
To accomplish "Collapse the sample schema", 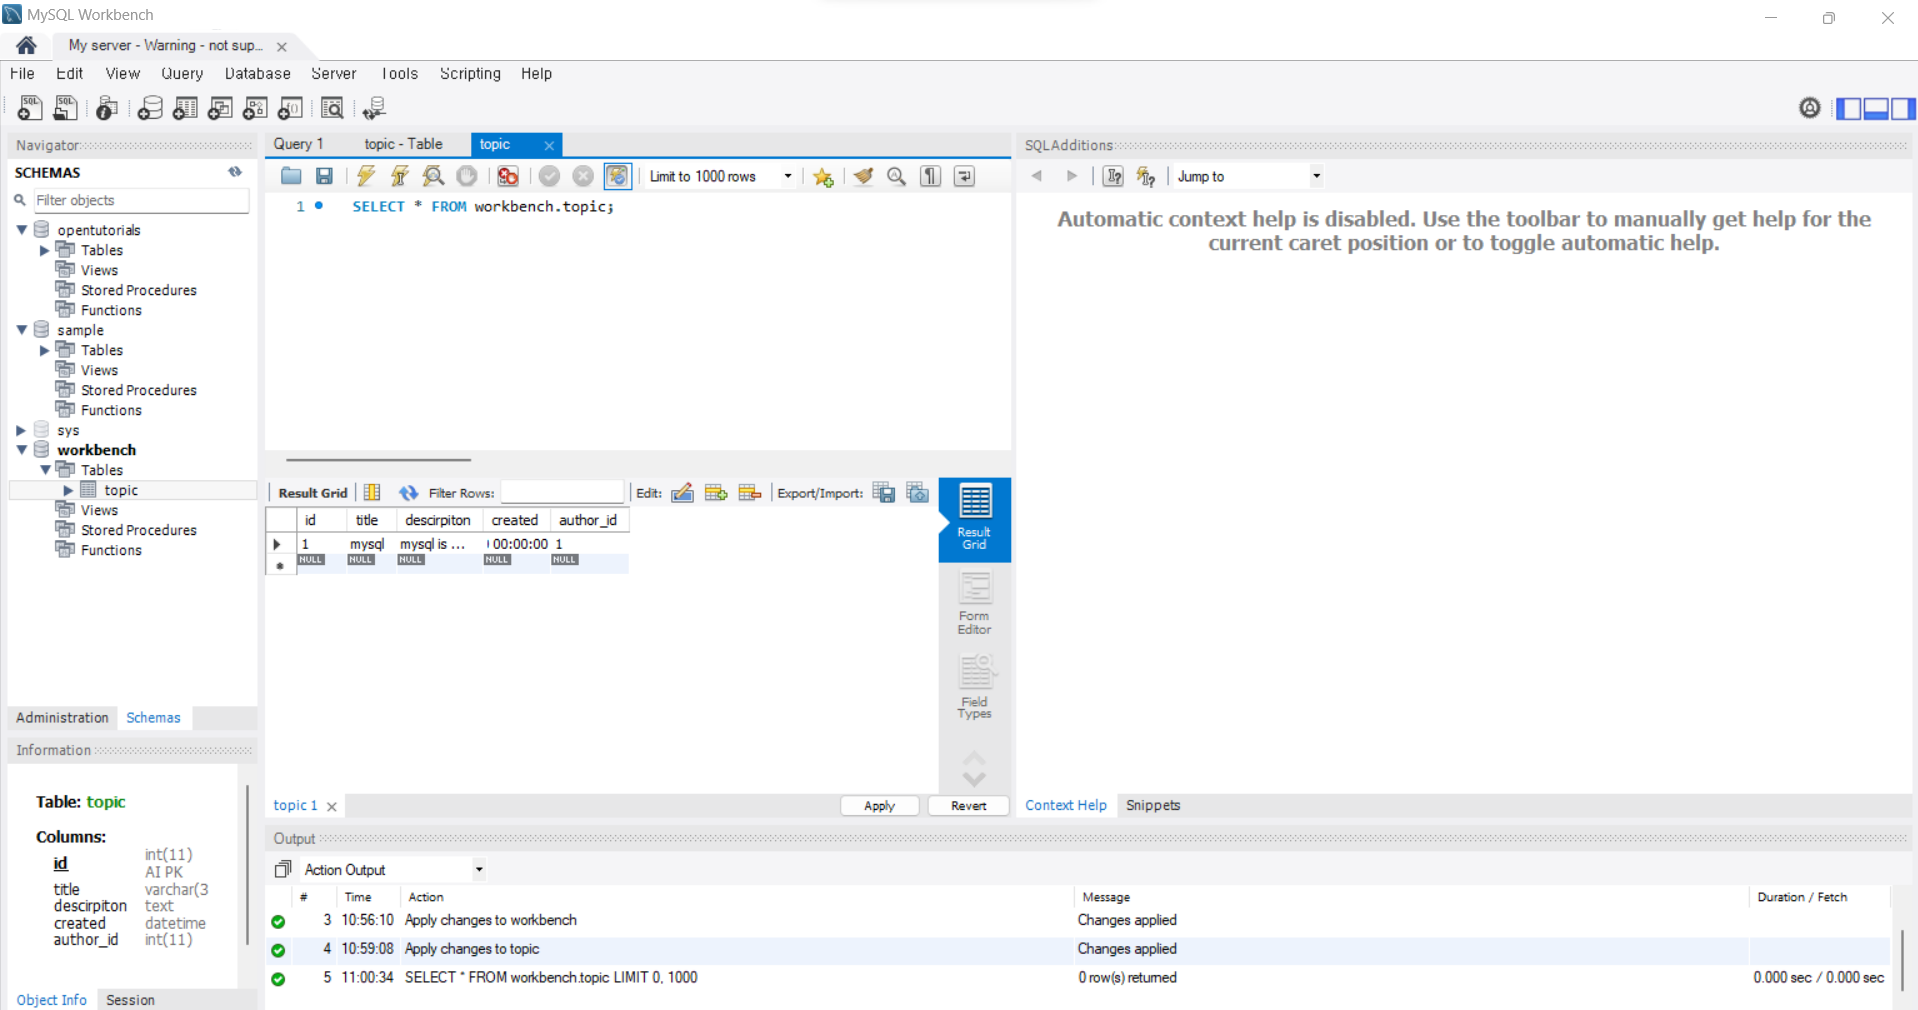I will [21, 330].
